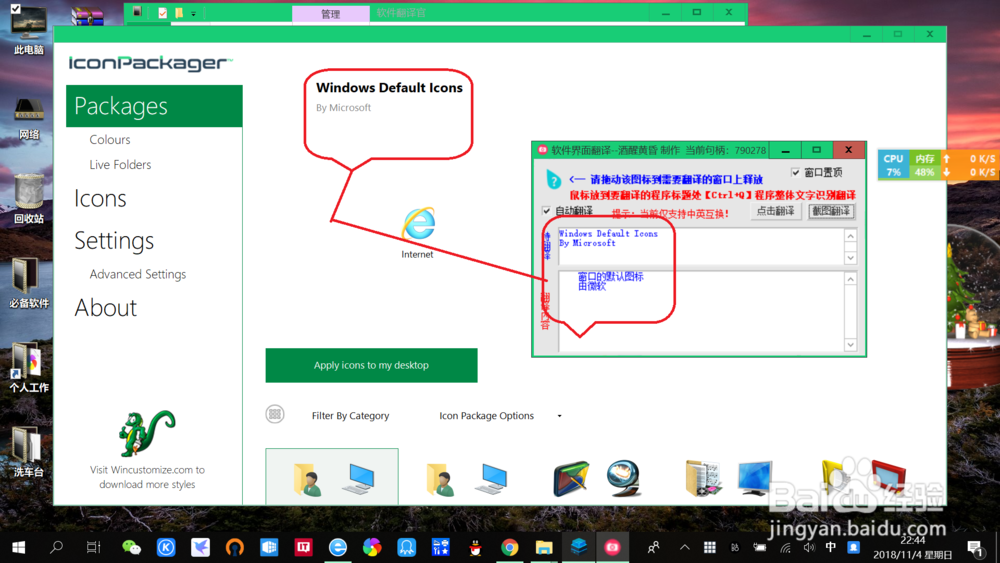The image size is (1000, 563).
Task: Open WeChat from the taskbar
Action: pyautogui.click(x=131, y=547)
